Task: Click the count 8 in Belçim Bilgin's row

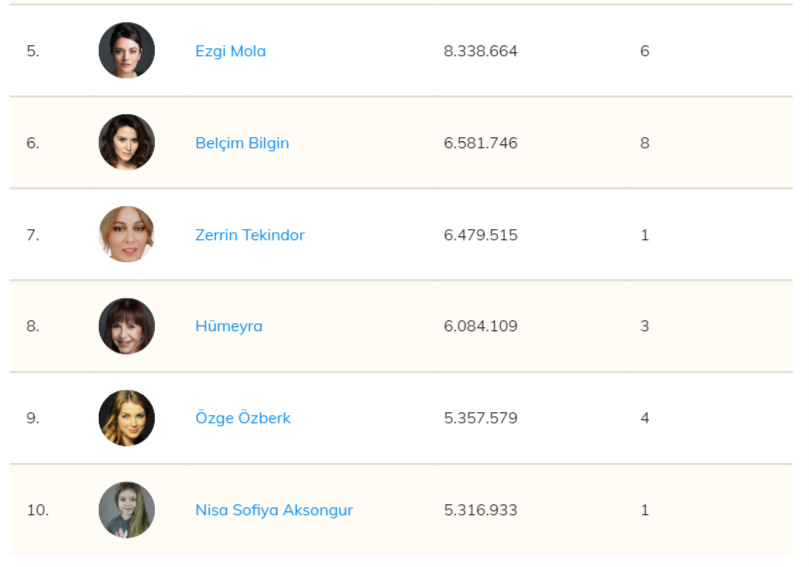Action: (x=645, y=143)
